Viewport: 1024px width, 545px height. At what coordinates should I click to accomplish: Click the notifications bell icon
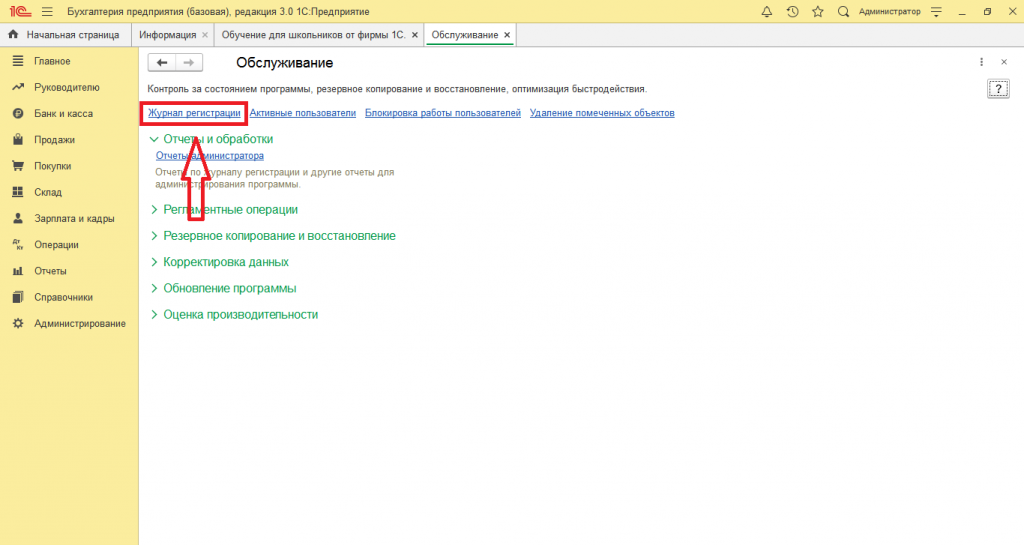click(767, 11)
